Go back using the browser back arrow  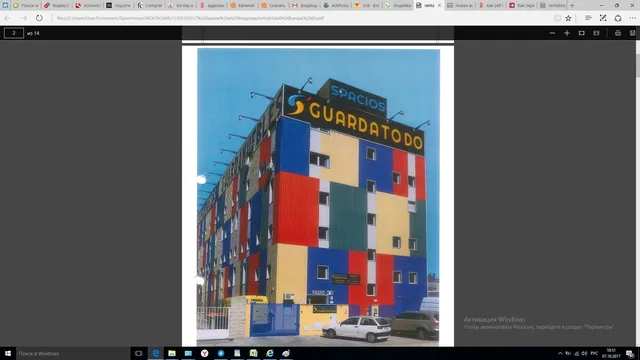(x=8, y=18)
